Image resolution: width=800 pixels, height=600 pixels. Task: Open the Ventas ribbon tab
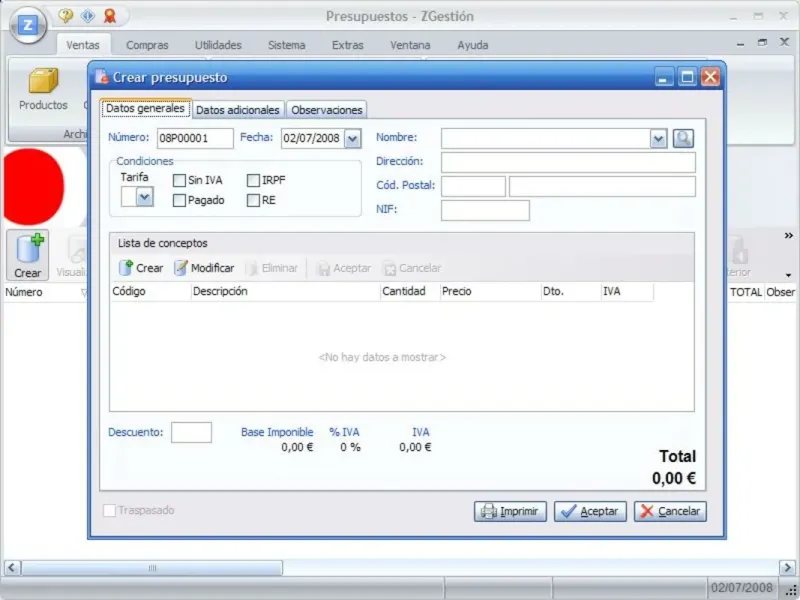pos(83,45)
